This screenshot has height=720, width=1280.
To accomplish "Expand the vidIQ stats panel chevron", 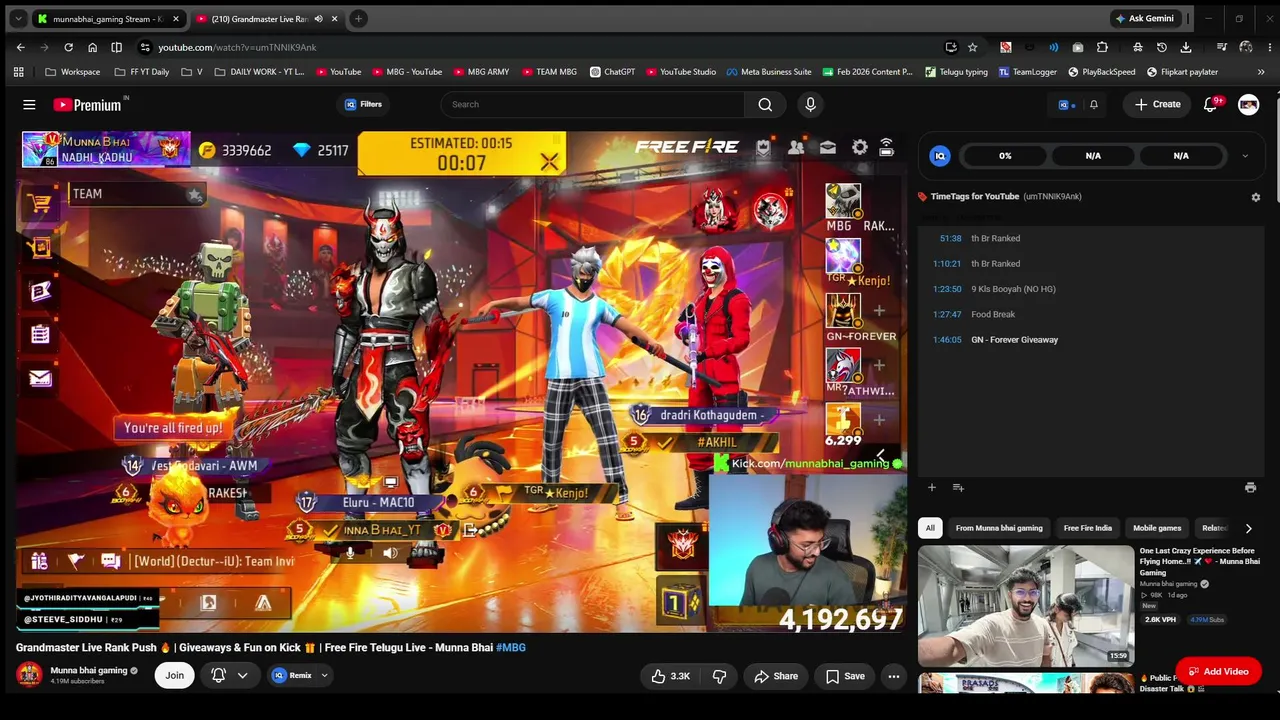I will pos(1245,156).
